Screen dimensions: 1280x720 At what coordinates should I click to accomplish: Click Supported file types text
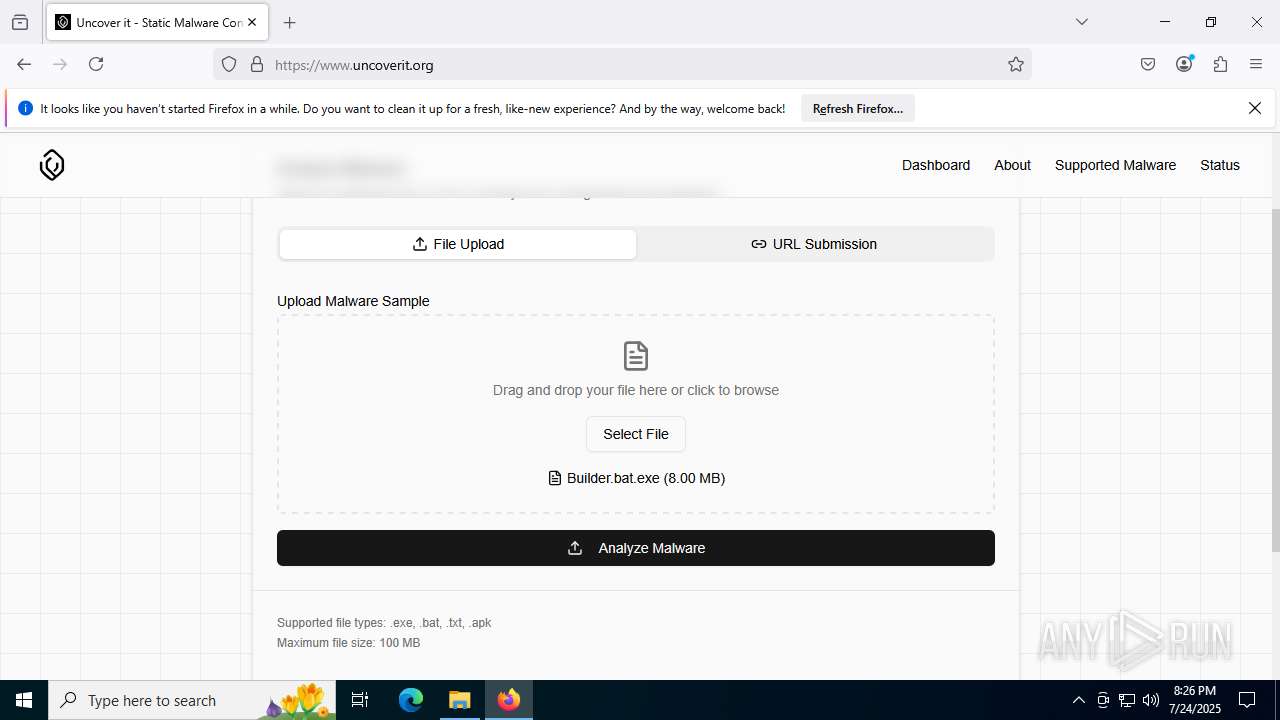(384, 623)
